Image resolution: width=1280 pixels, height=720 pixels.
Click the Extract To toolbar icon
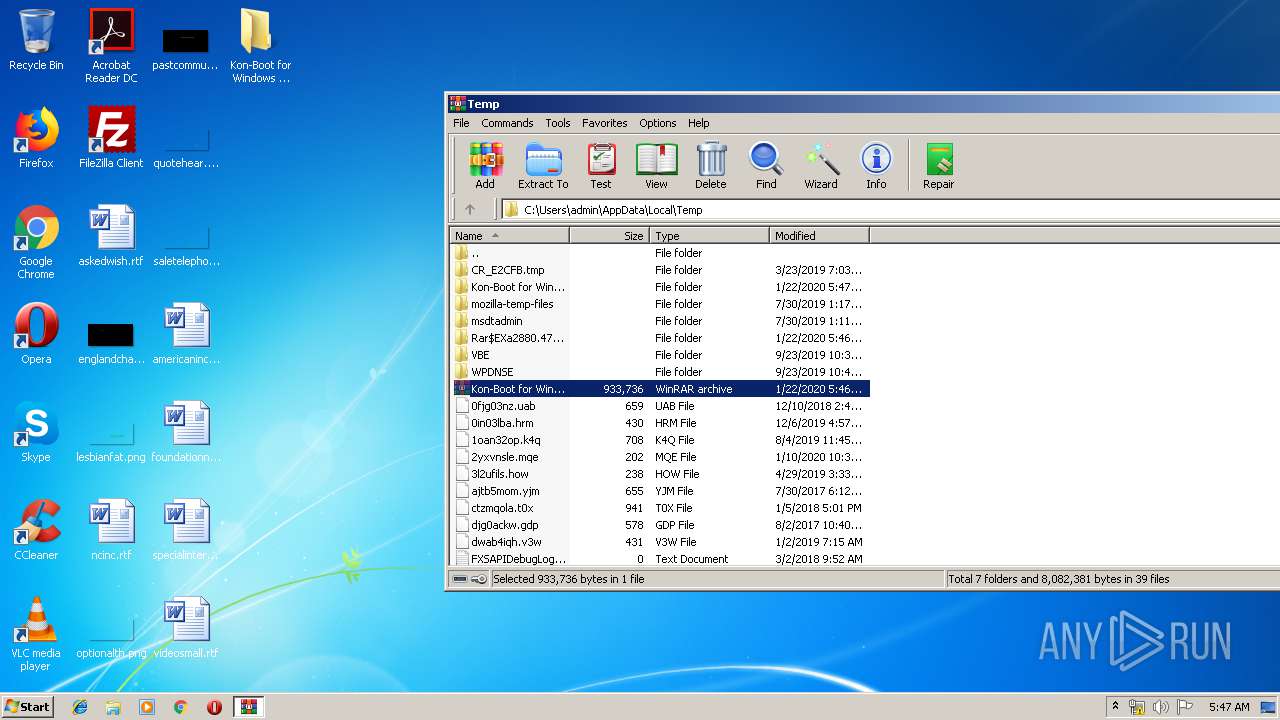click(543, 165)
